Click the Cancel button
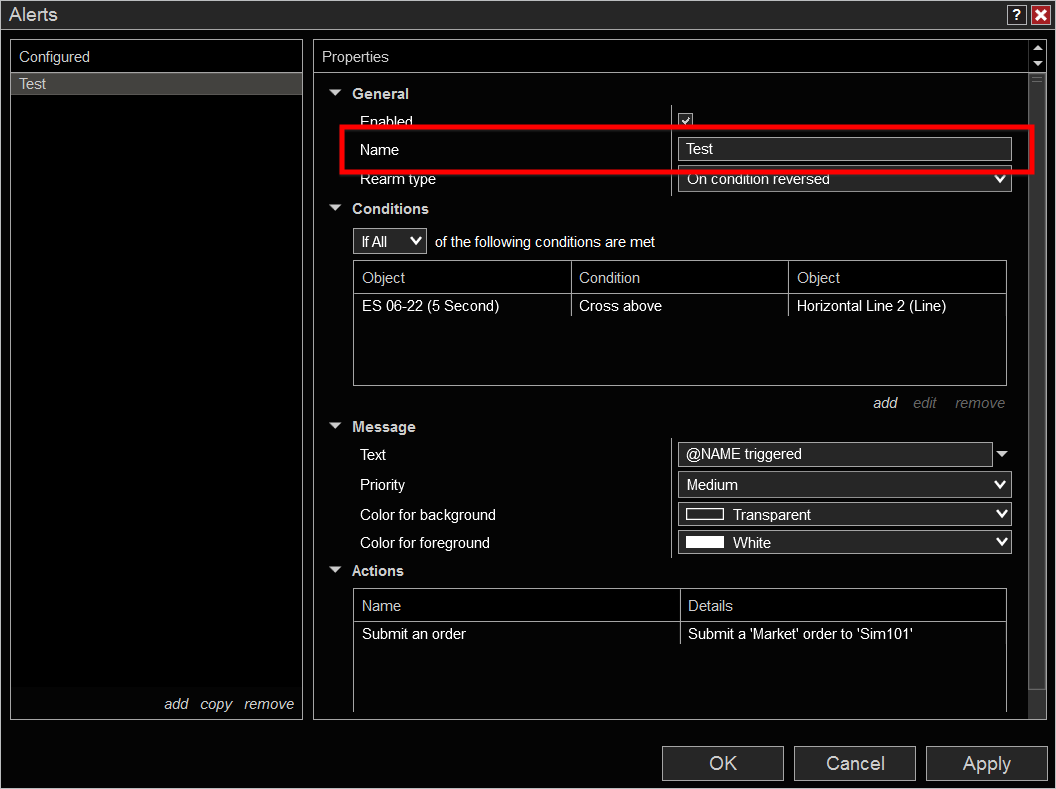Viewport: 1056px width, 789px height. [855, 763]
